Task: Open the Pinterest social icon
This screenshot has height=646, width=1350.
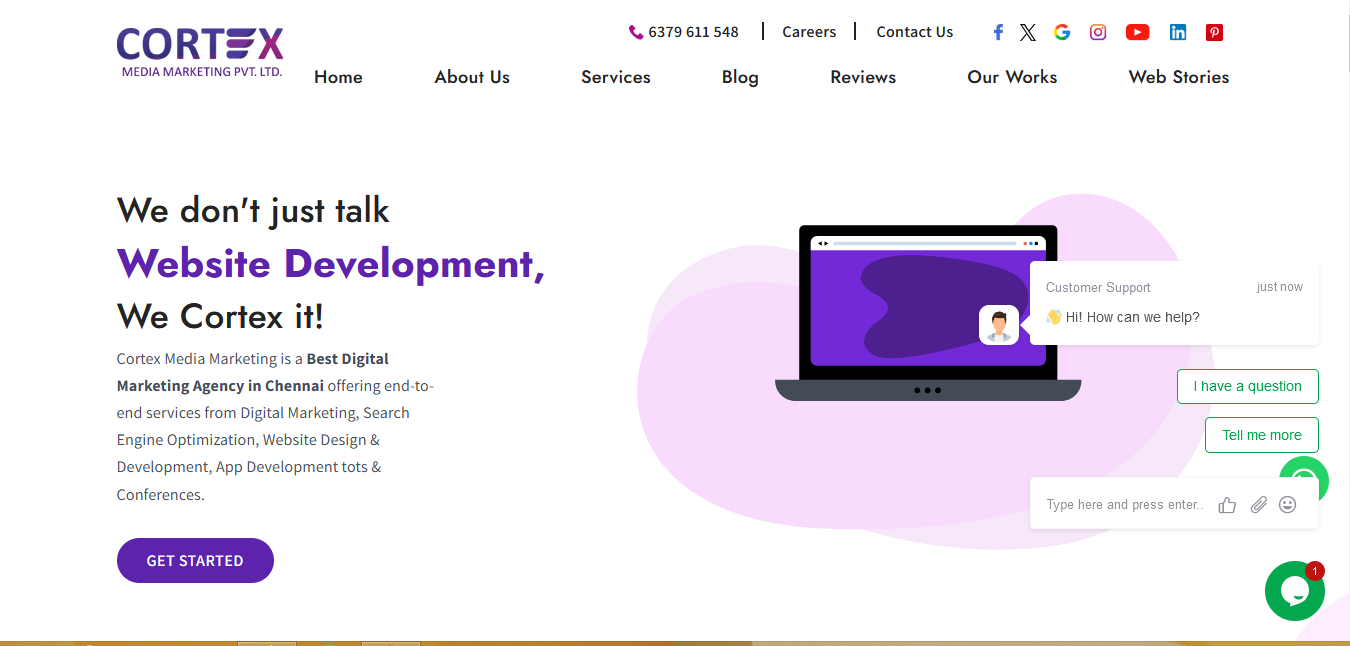Action: point(1214,32)
